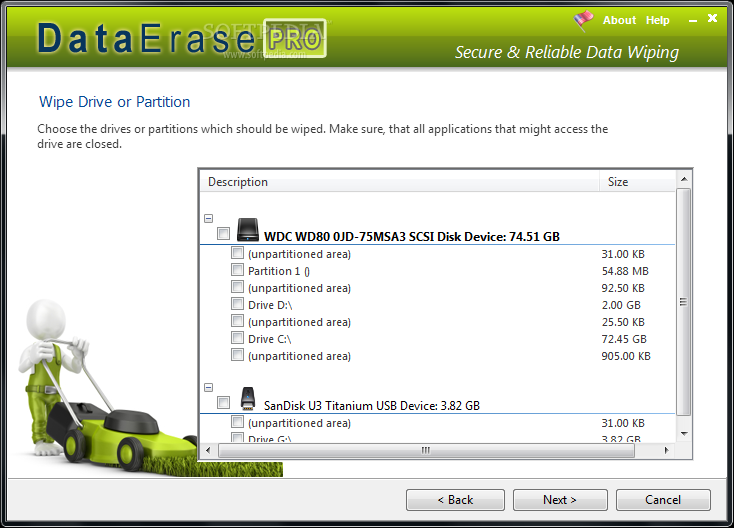Click the Drive D:\ row label

pos(270,305)
